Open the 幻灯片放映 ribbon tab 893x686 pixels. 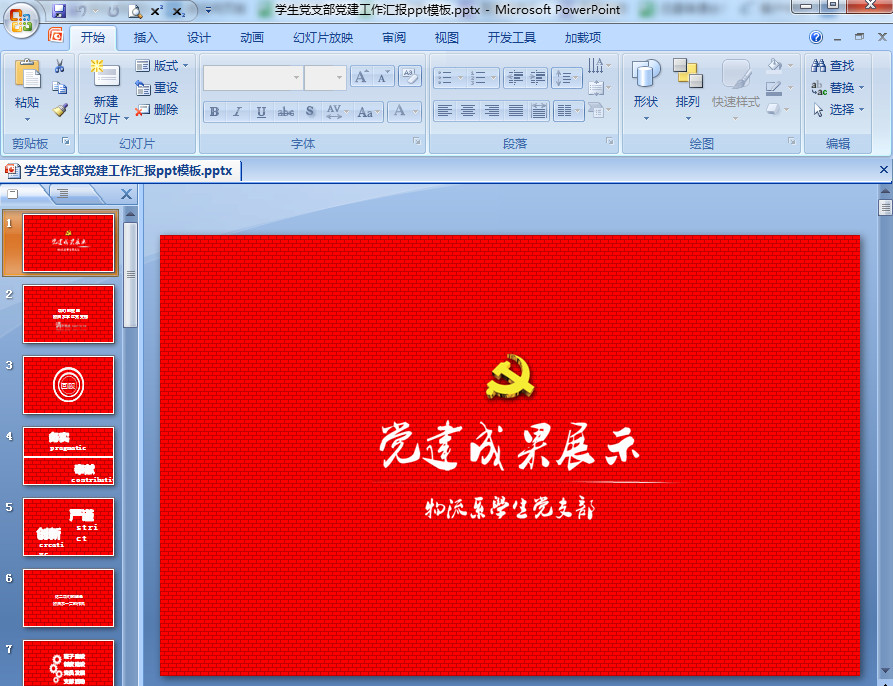pos(323,38)
